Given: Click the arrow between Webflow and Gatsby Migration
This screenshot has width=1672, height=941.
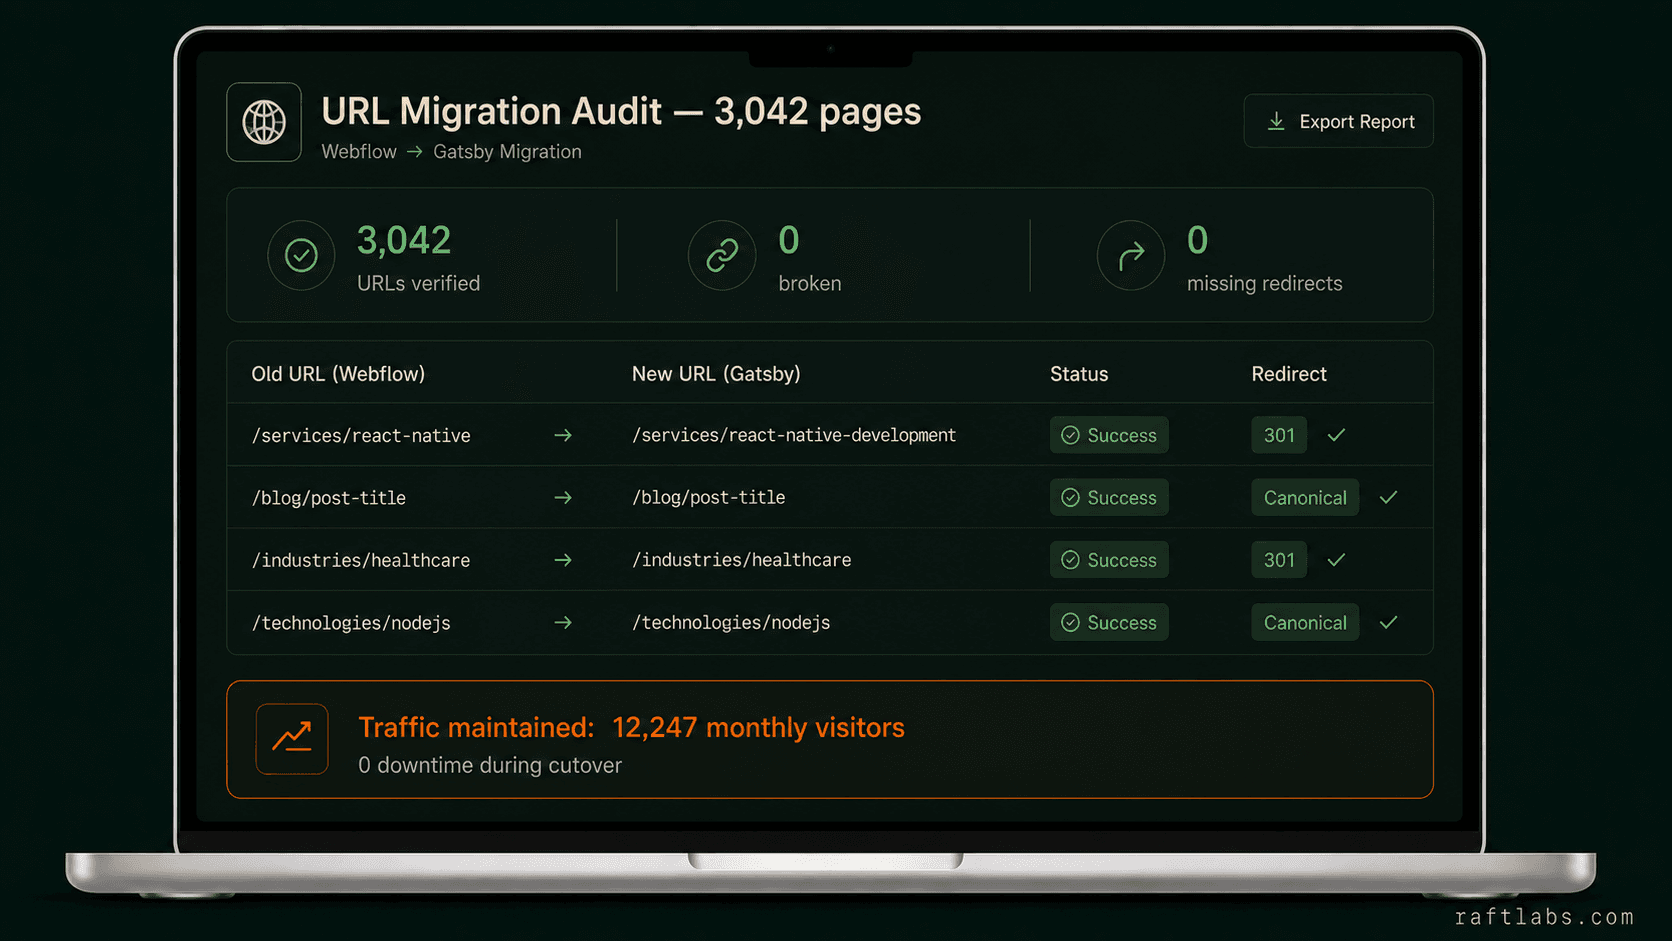Looking at the screenshot, I should [415, 152].
